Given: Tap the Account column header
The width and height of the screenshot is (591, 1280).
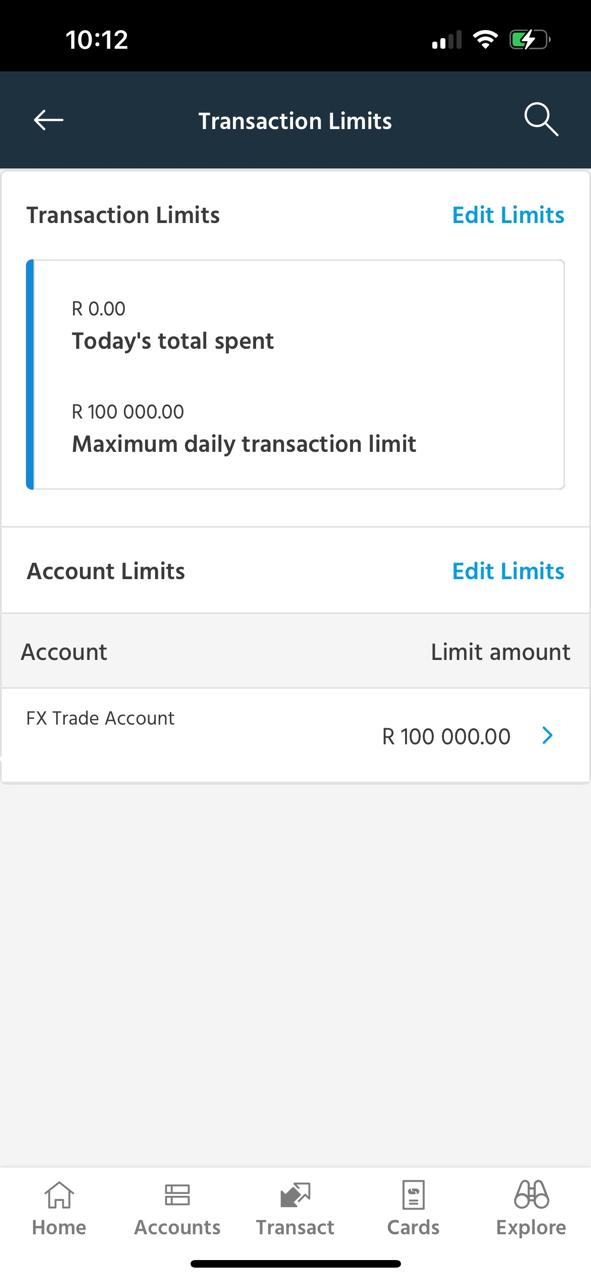Looking at the screenshot, I should (x=64, y=652).
